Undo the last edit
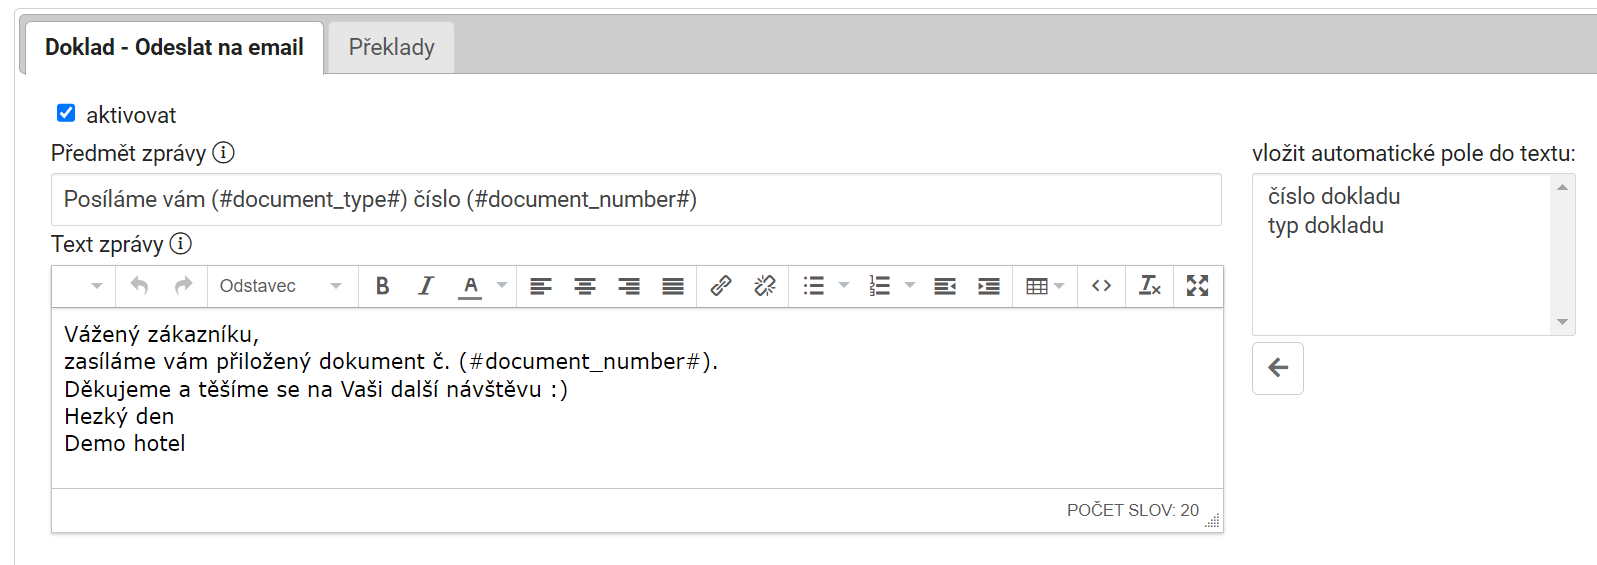Screen dimensions: 1597x565 tap(139, 286)
